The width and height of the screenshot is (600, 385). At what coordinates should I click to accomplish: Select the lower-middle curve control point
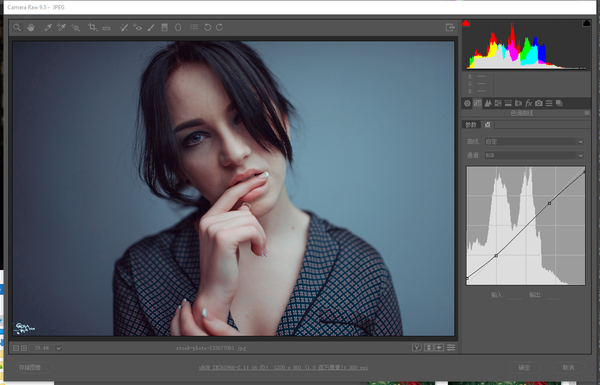click(x=496, y=256)
